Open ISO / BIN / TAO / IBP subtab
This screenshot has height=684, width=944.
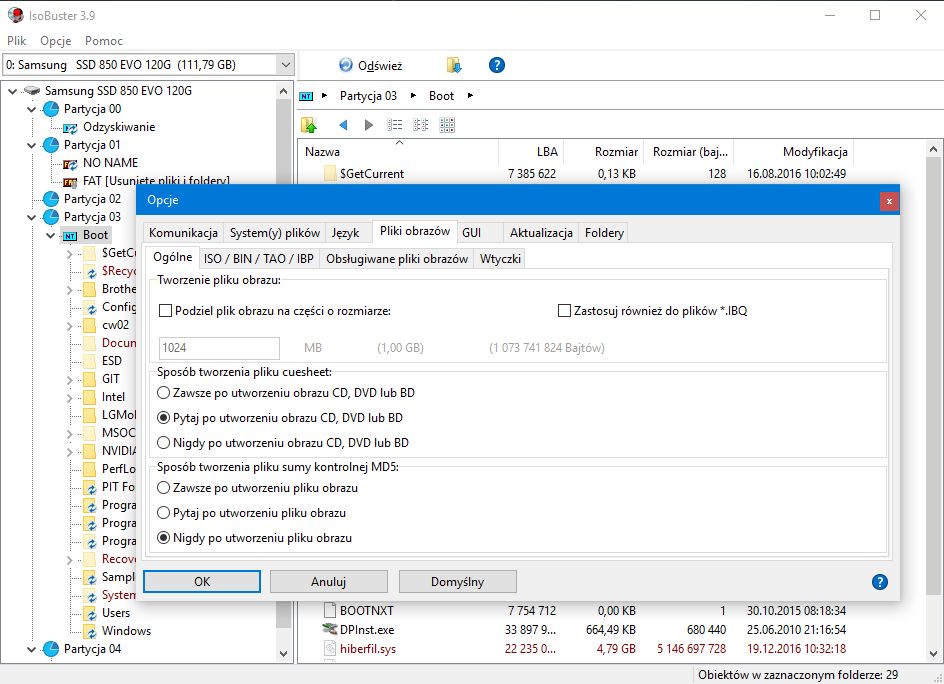258,259
